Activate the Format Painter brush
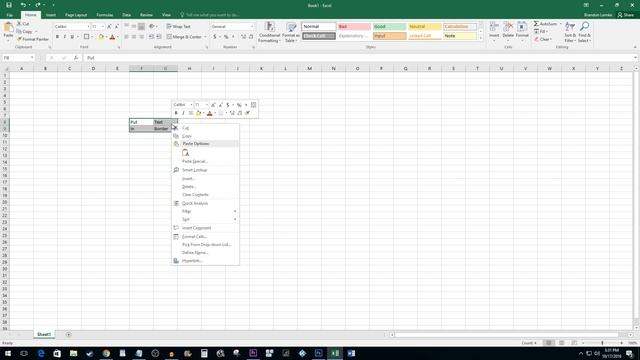This screenshot has width=640, height=360. click(x=33, y=39)
